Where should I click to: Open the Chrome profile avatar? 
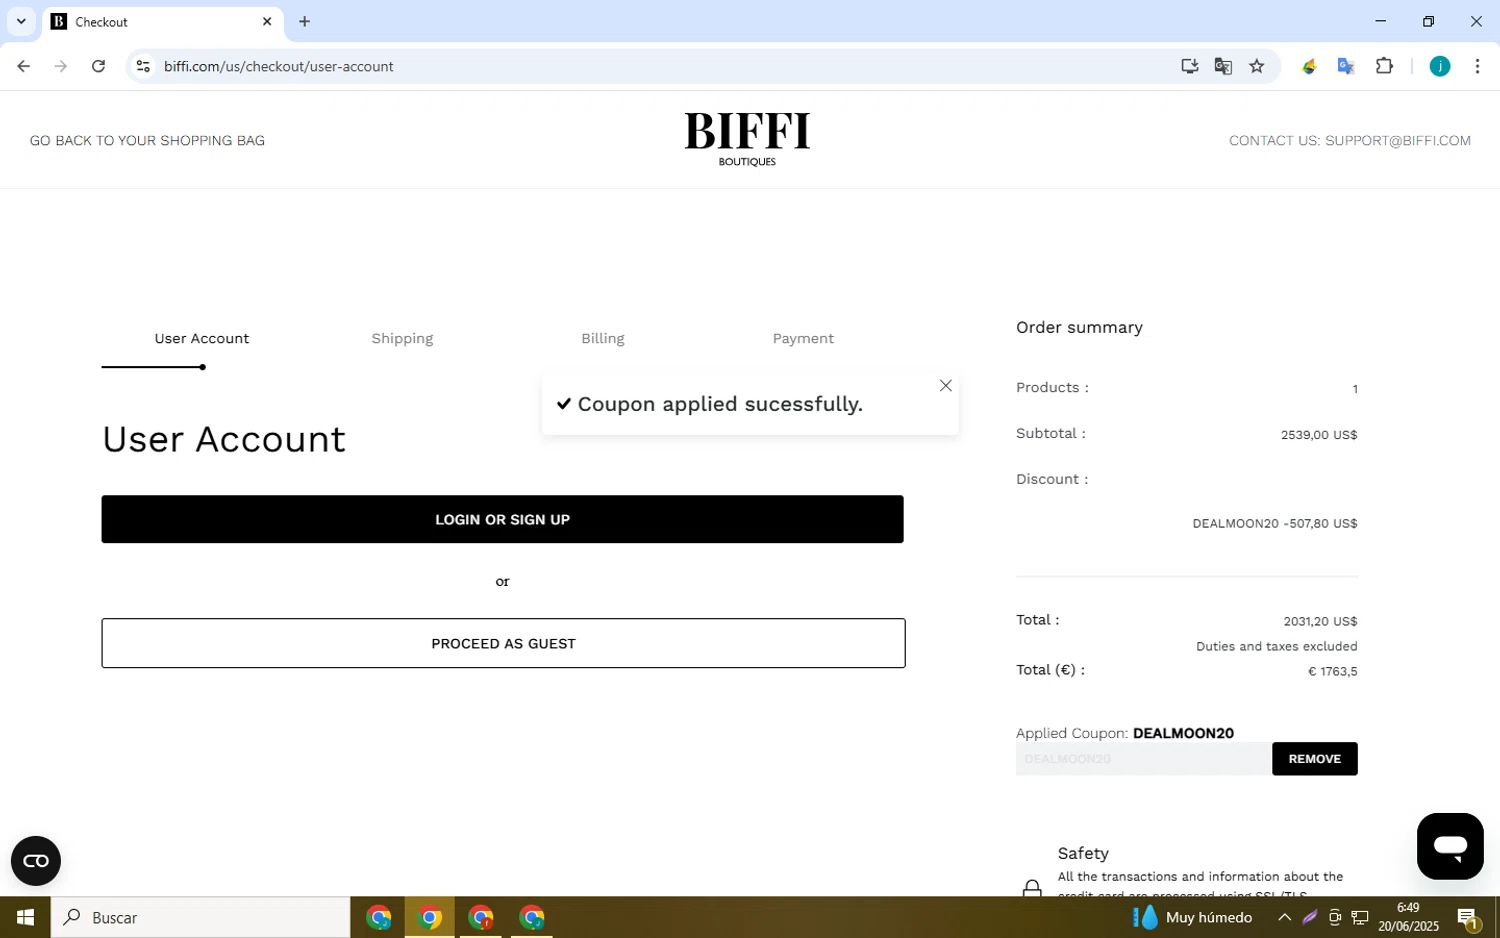(x=1440, y=66)
